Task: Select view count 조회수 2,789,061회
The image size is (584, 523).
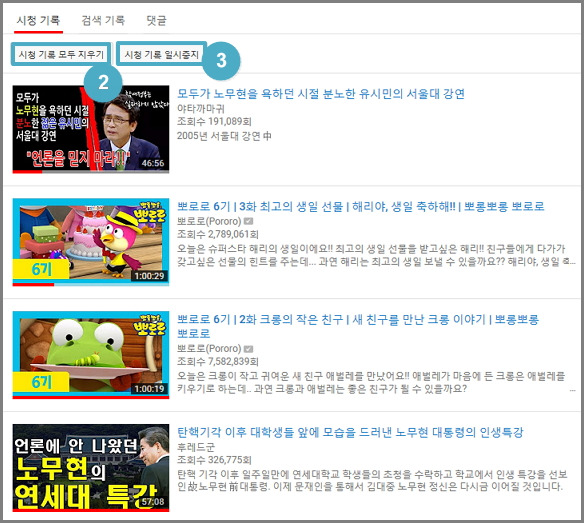Action: [x=218, y=234]
